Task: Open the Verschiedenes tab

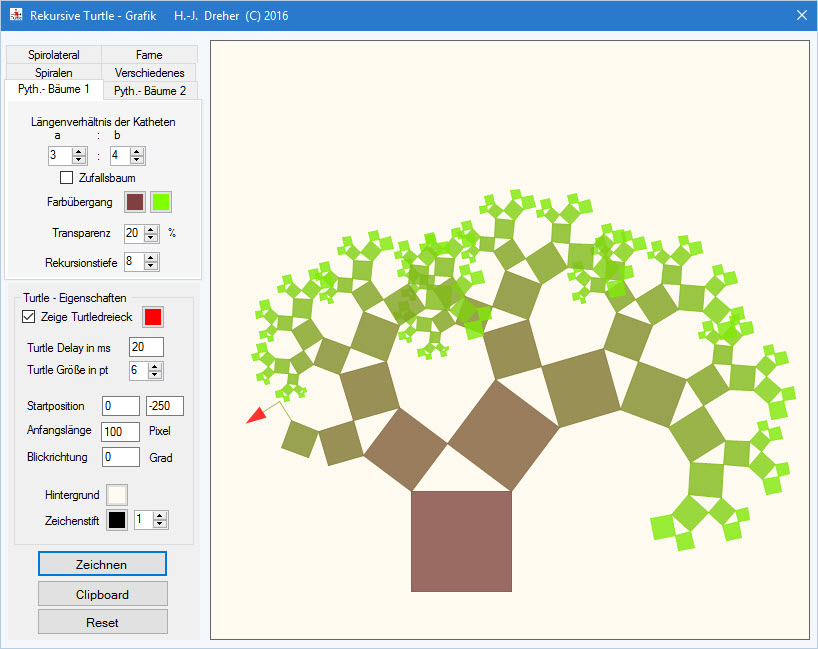Action: (148, 72)
